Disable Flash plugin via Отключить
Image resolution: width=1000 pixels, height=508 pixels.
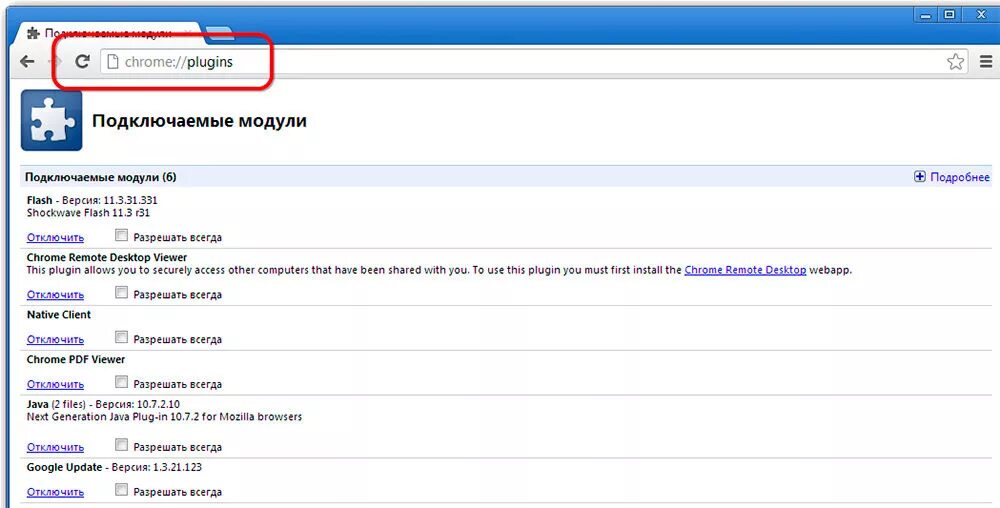(x=55, y=237)
